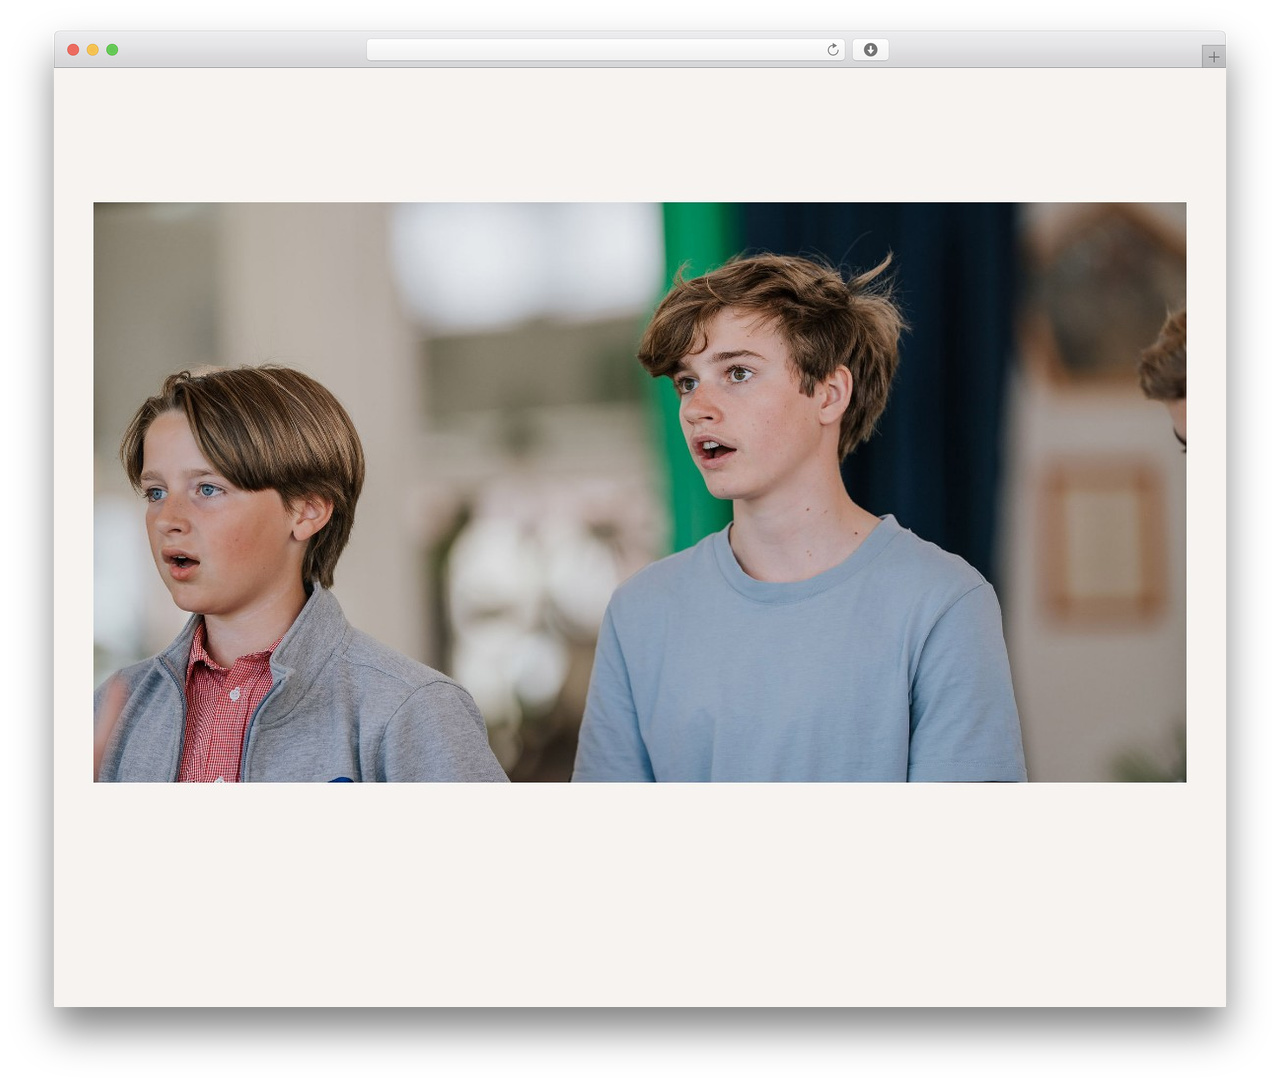
Task: Click the empty beige area above the photo
Action: coord(640,135)
